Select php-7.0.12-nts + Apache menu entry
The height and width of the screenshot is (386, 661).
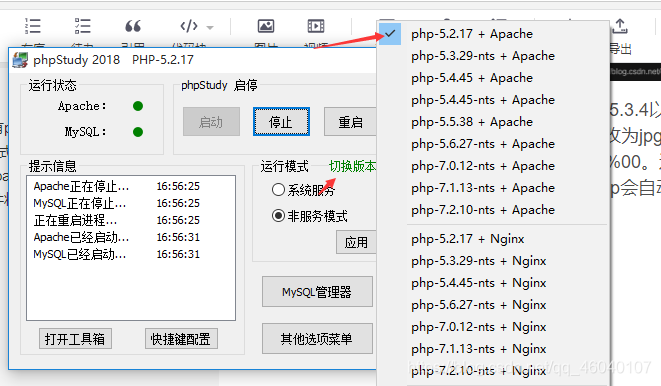[494, 166]
